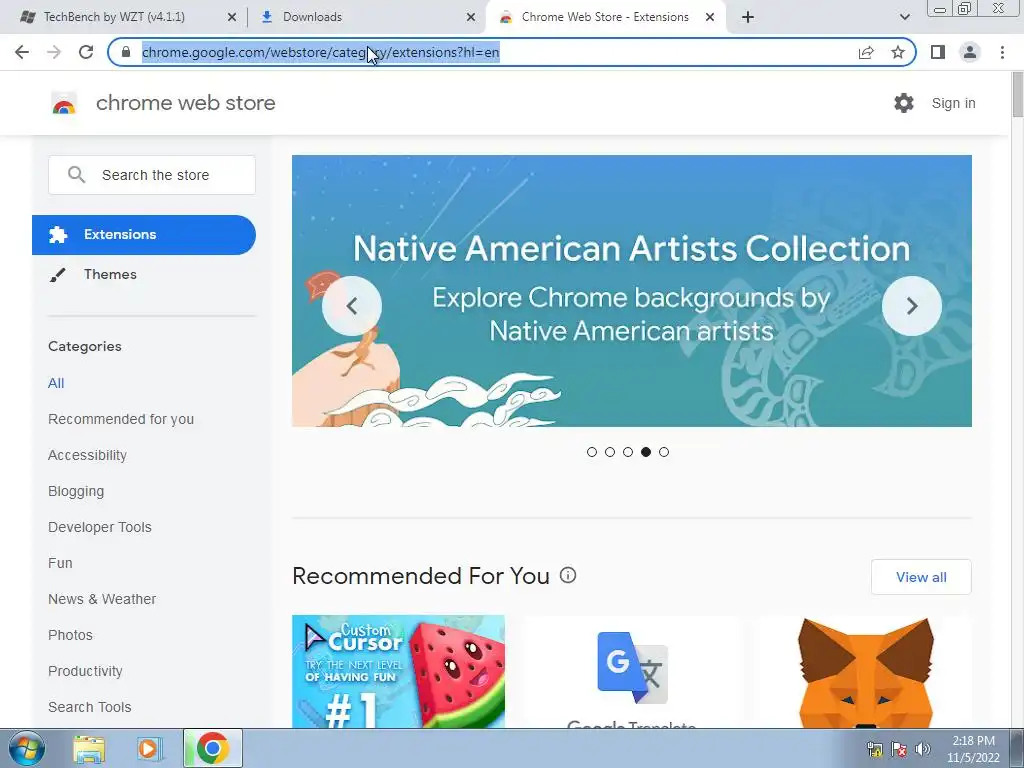
Task: Open the tab search dropdown arrow
Action: [x=904, y=17]
